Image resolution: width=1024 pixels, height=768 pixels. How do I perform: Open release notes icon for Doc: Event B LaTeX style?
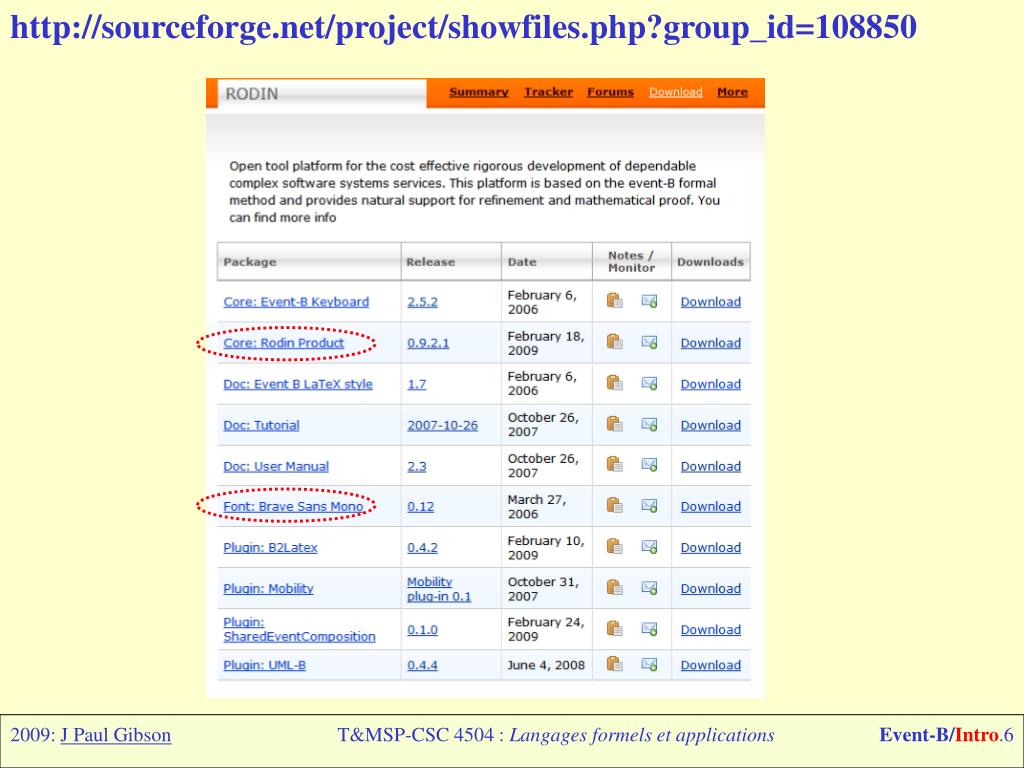point(615,383)
